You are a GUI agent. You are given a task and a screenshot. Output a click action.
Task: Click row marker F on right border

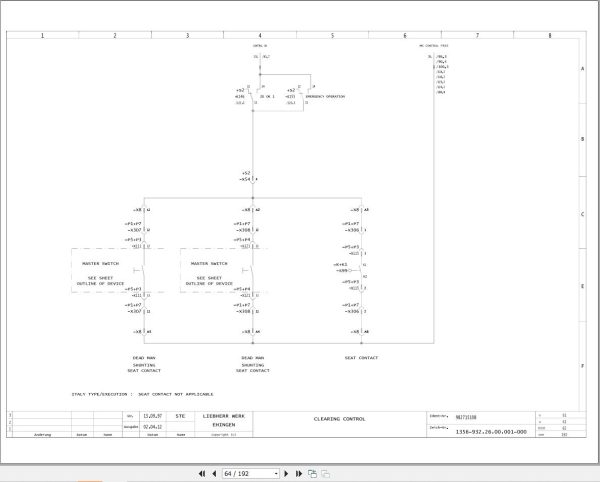582,366
